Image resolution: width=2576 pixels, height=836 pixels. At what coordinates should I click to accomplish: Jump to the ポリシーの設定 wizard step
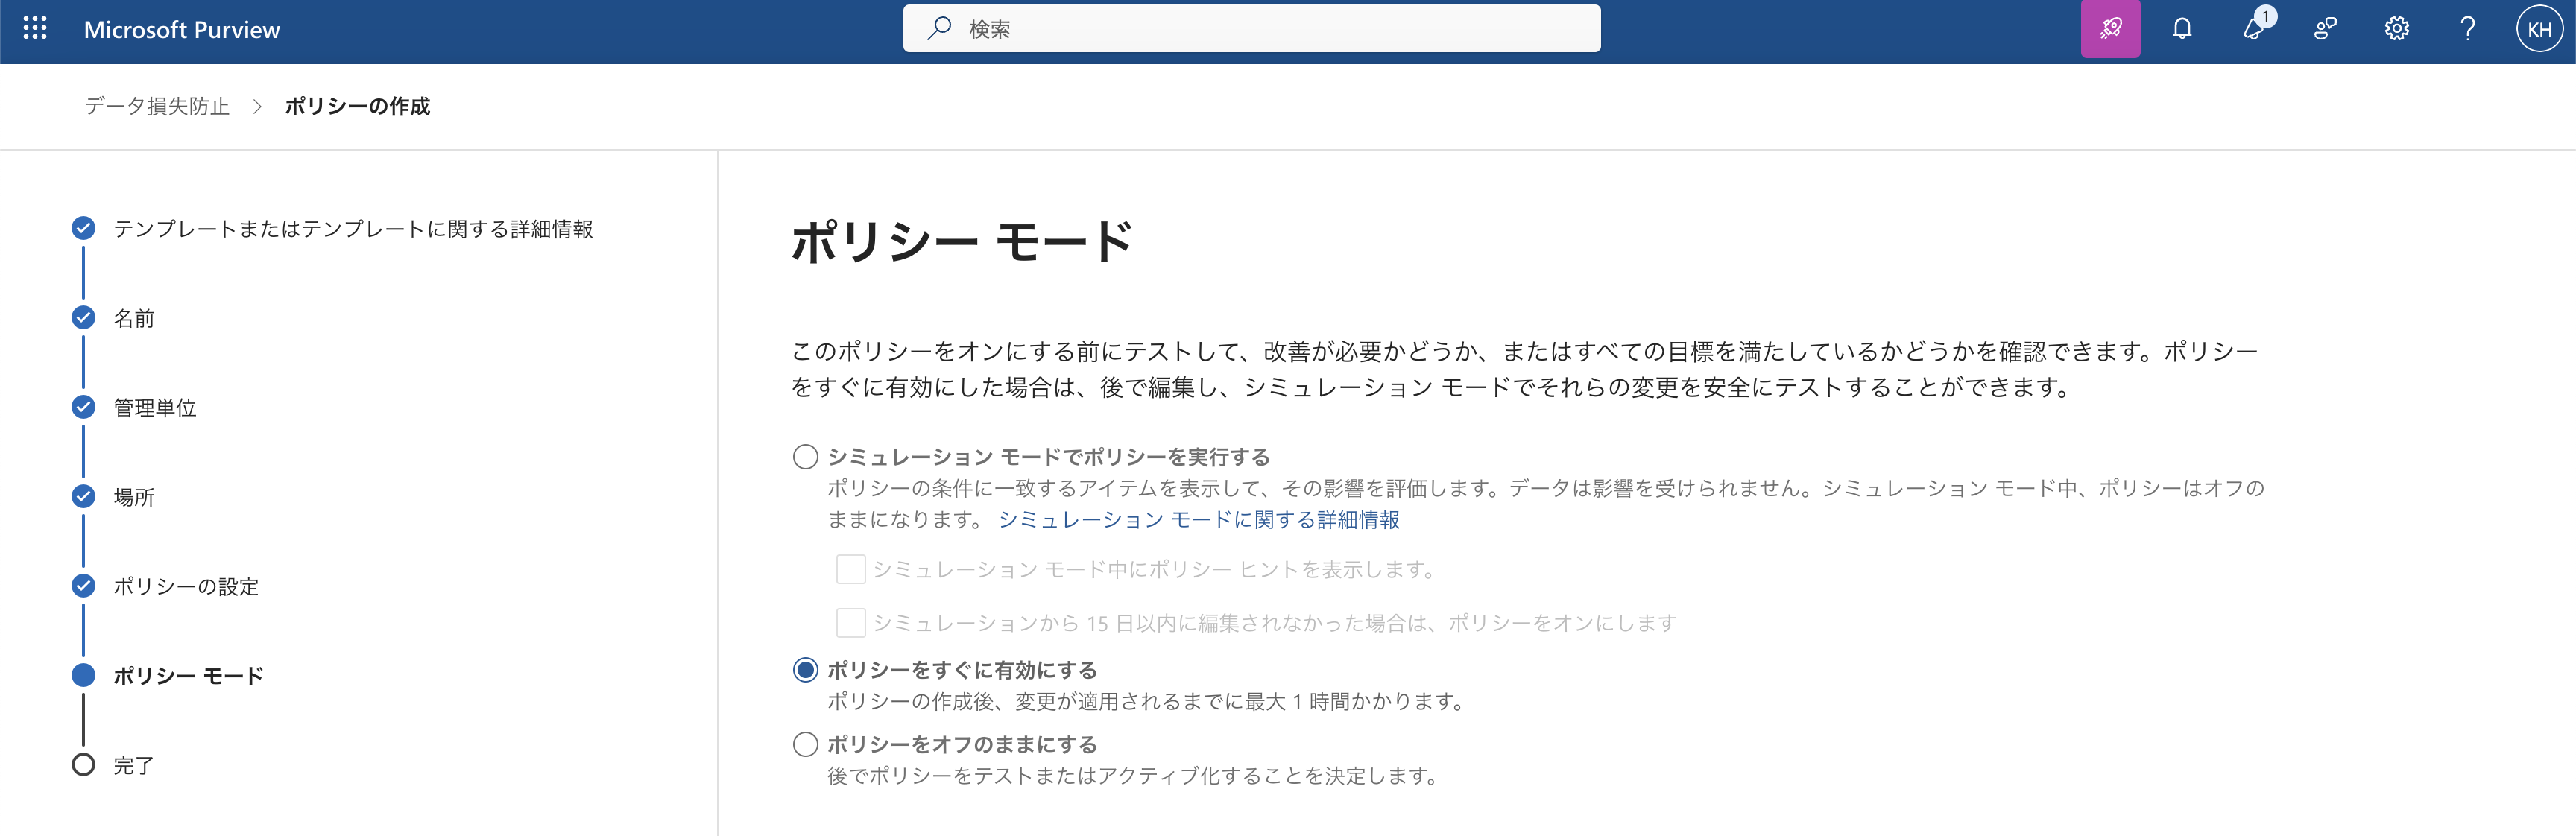coord(185,587)
